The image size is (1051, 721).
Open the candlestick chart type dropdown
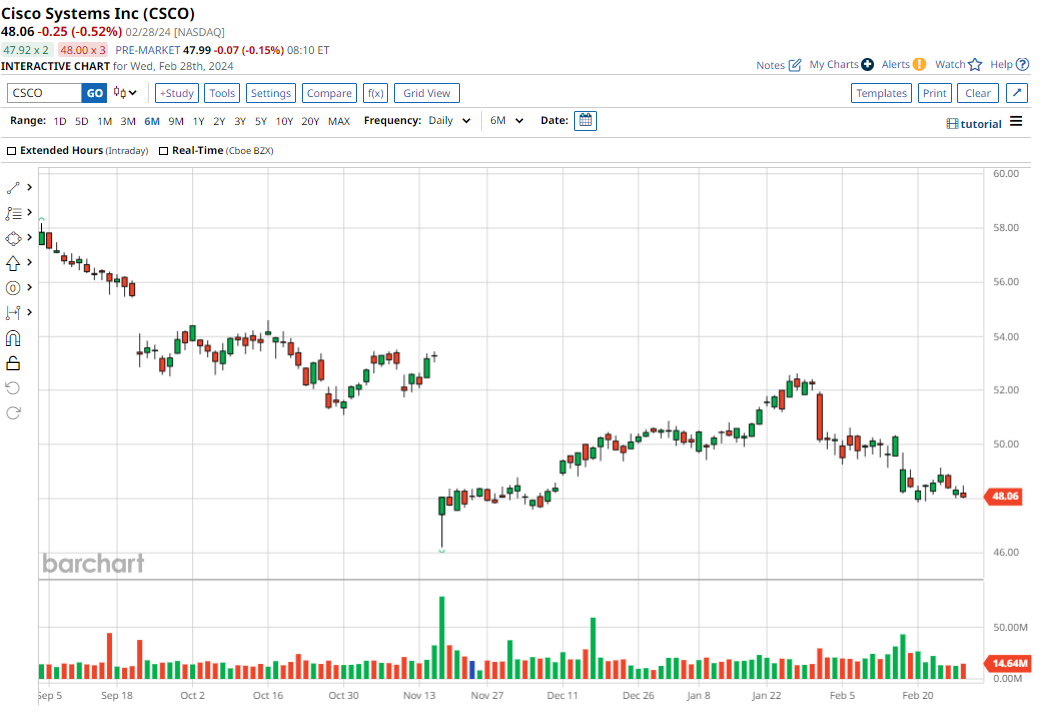tap(125, 93)
